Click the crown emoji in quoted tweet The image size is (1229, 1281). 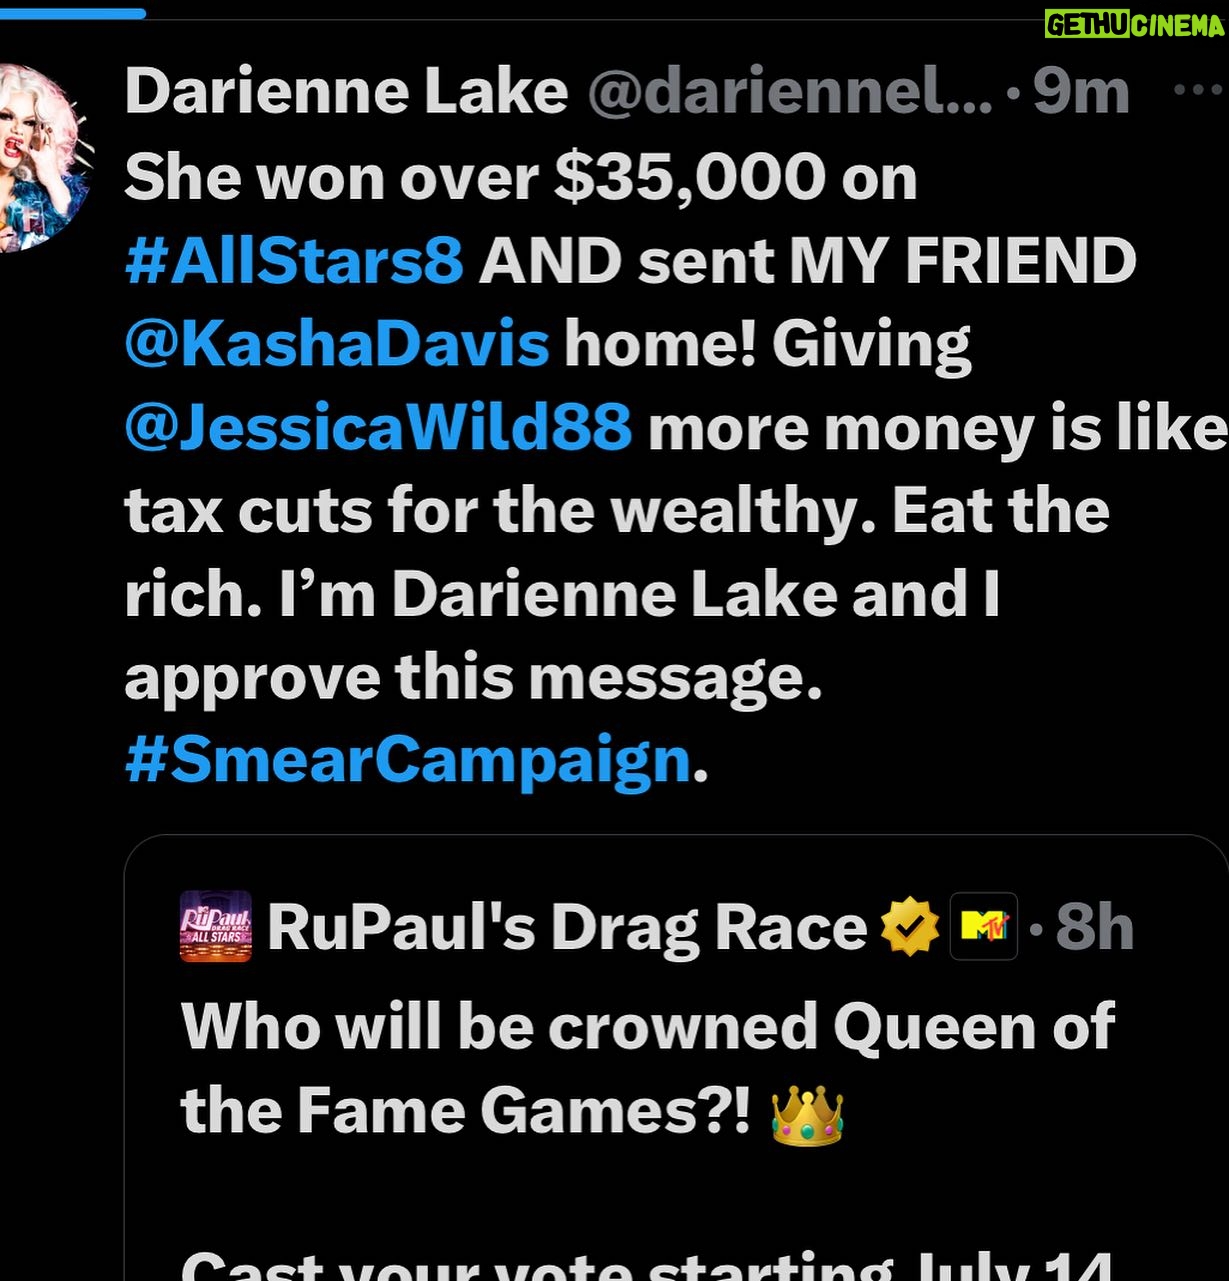click(x=807, y=1113)
